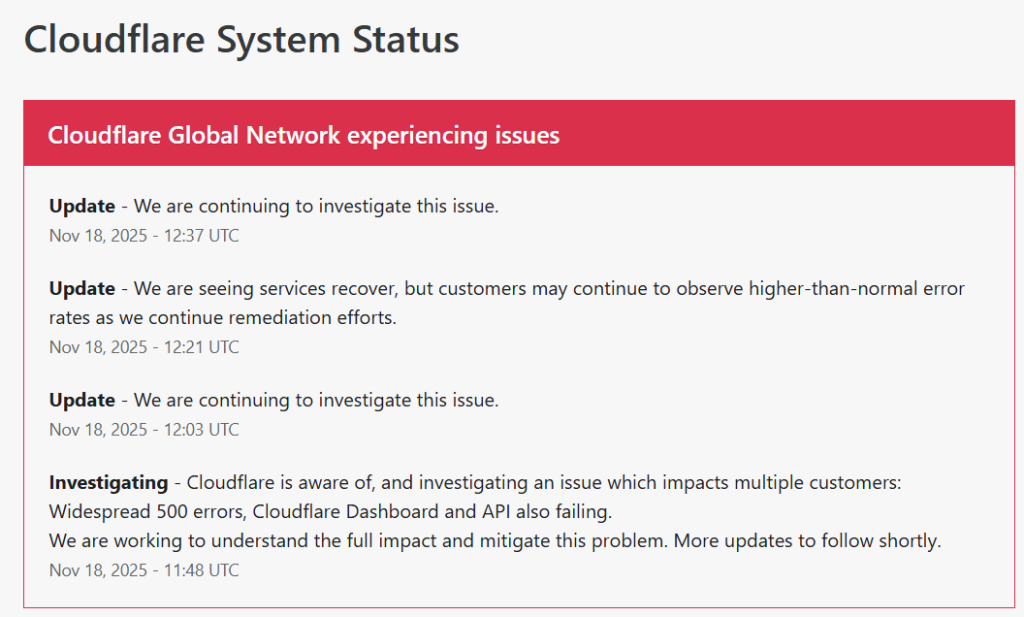Open the Cloudflare Global Network experiencing issues incident

303,135
